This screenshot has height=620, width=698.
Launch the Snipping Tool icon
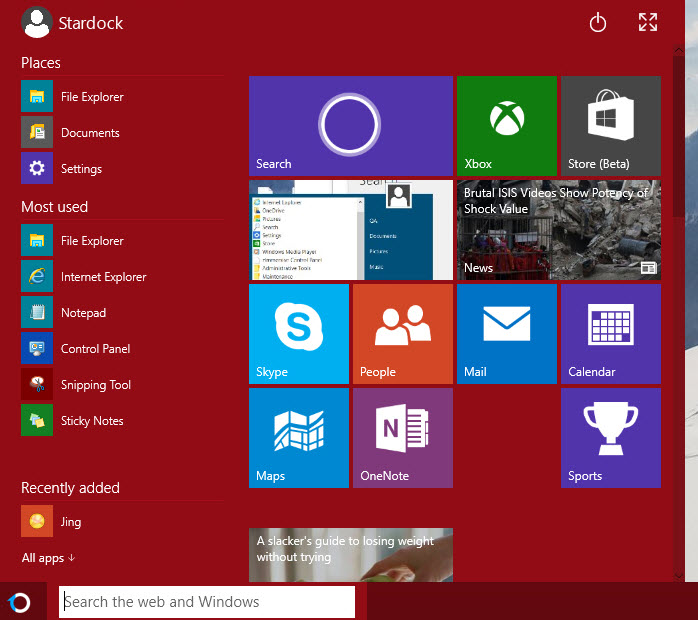pyautogui.click(x=37, y=385)
